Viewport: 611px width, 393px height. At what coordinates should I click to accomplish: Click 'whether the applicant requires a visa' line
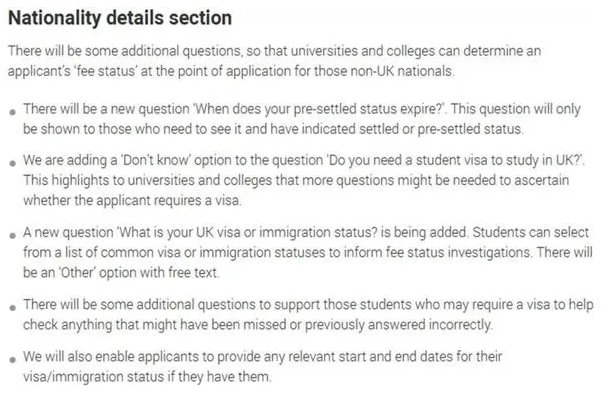point(132,201)
